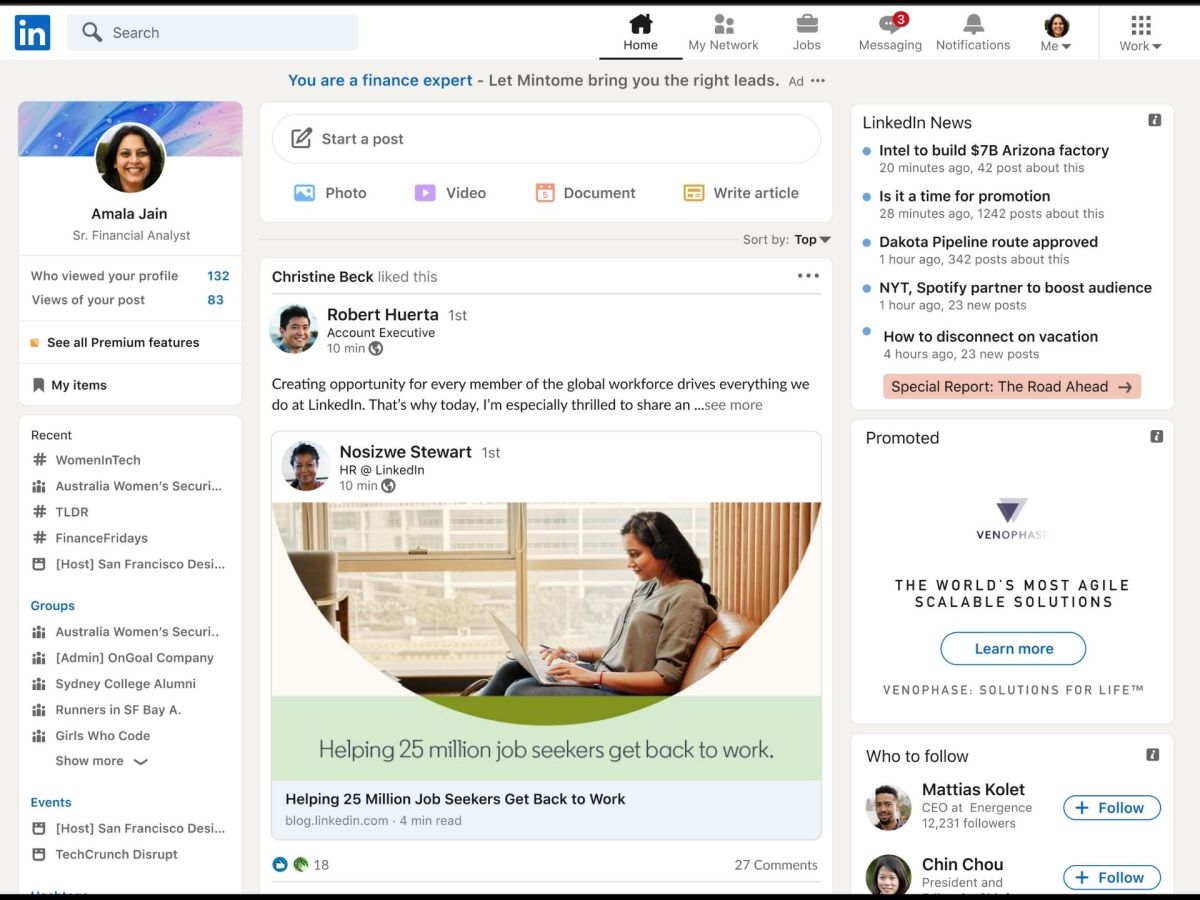Open 'Is it a time for promotion' story

[965, 196]
